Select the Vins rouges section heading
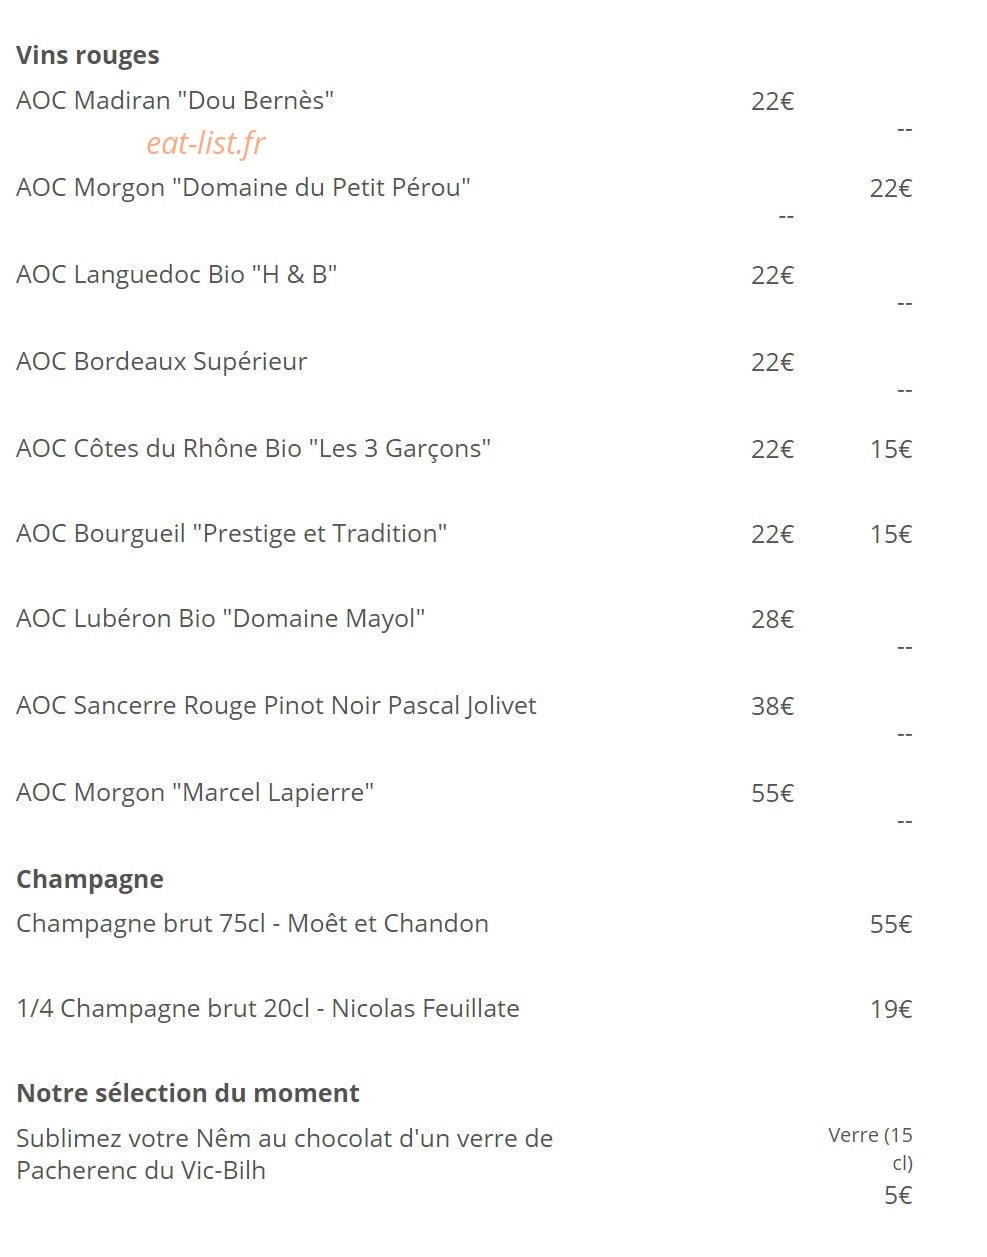Viewport: 987px width, 1257px height. click(x=88, y=56)
